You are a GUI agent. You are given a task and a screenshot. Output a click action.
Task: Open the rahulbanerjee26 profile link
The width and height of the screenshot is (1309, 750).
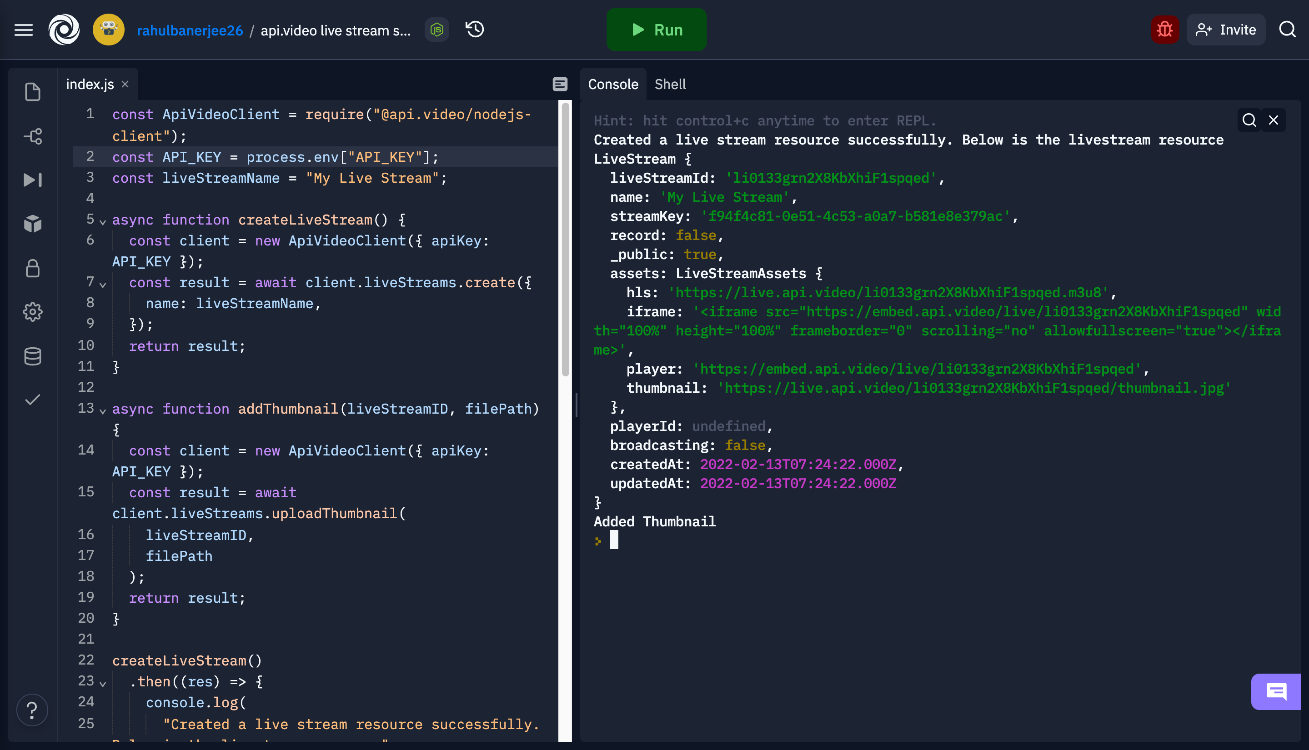coord(189,30)
